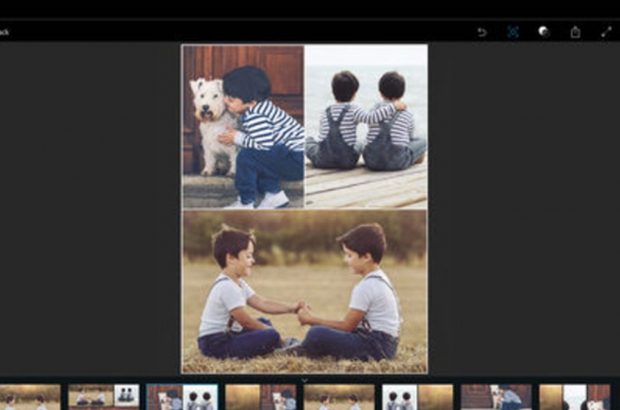Click the Back button in the top bar
This screenshot has width=620, height=410.
click(x=5, y=32)
